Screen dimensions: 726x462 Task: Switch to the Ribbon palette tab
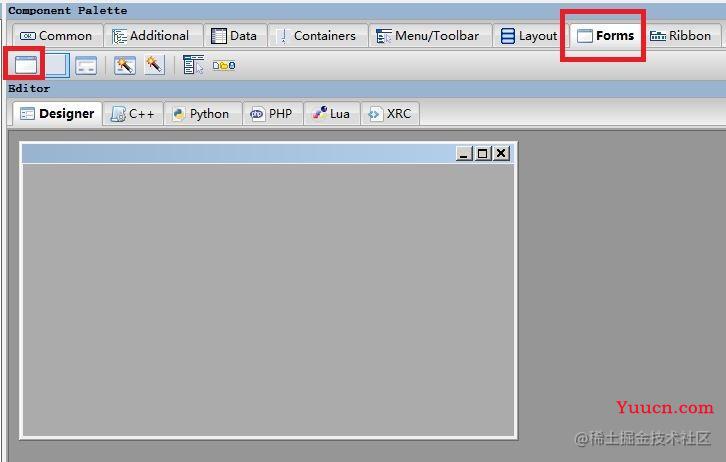point(681,36)
